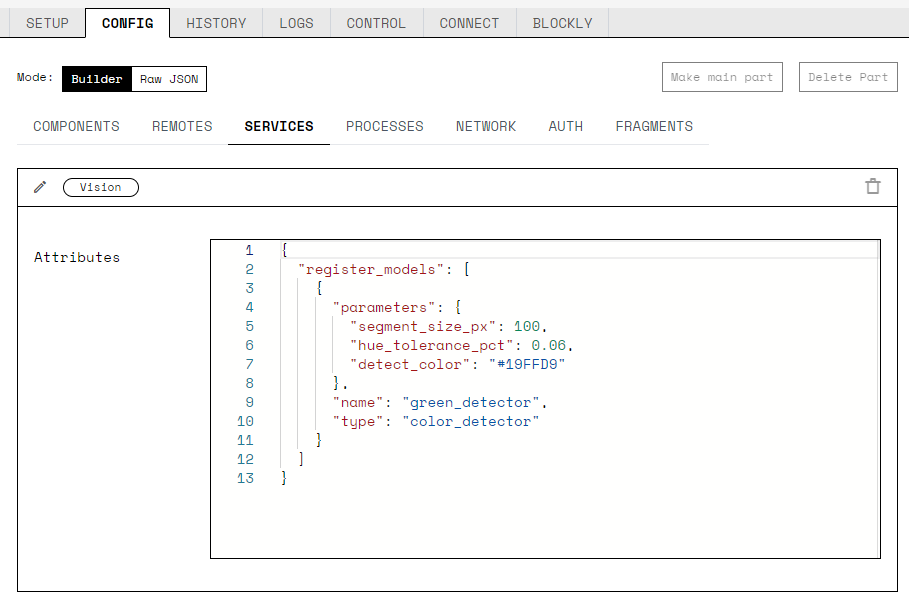909x601 pixels.
Task: Switch to the REMOTES tab
Action: (x=181, y=126)
